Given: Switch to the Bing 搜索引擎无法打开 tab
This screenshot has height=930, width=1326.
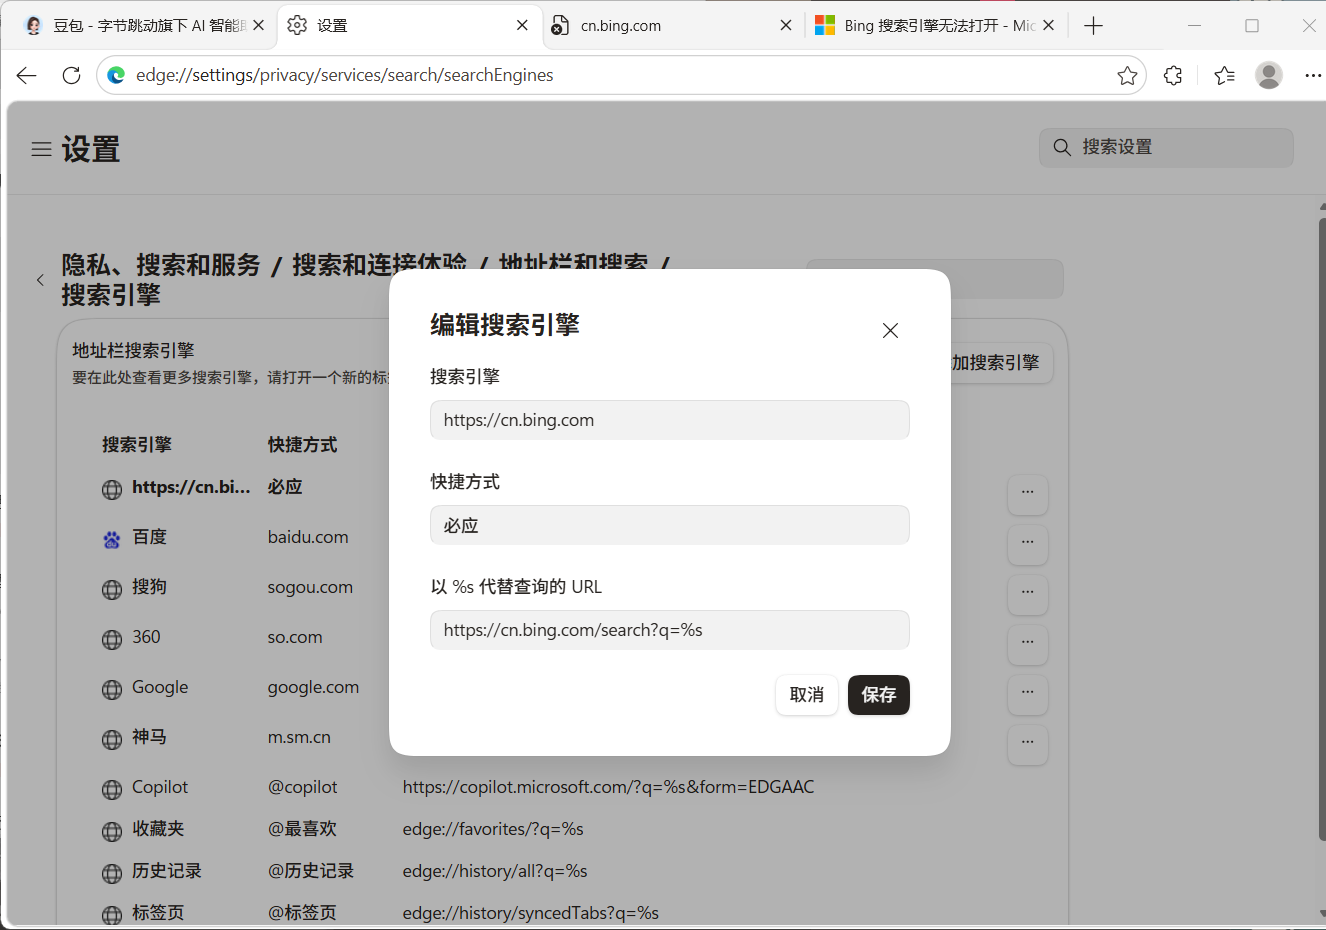Looking at the screenshot, I should [935, 26].
